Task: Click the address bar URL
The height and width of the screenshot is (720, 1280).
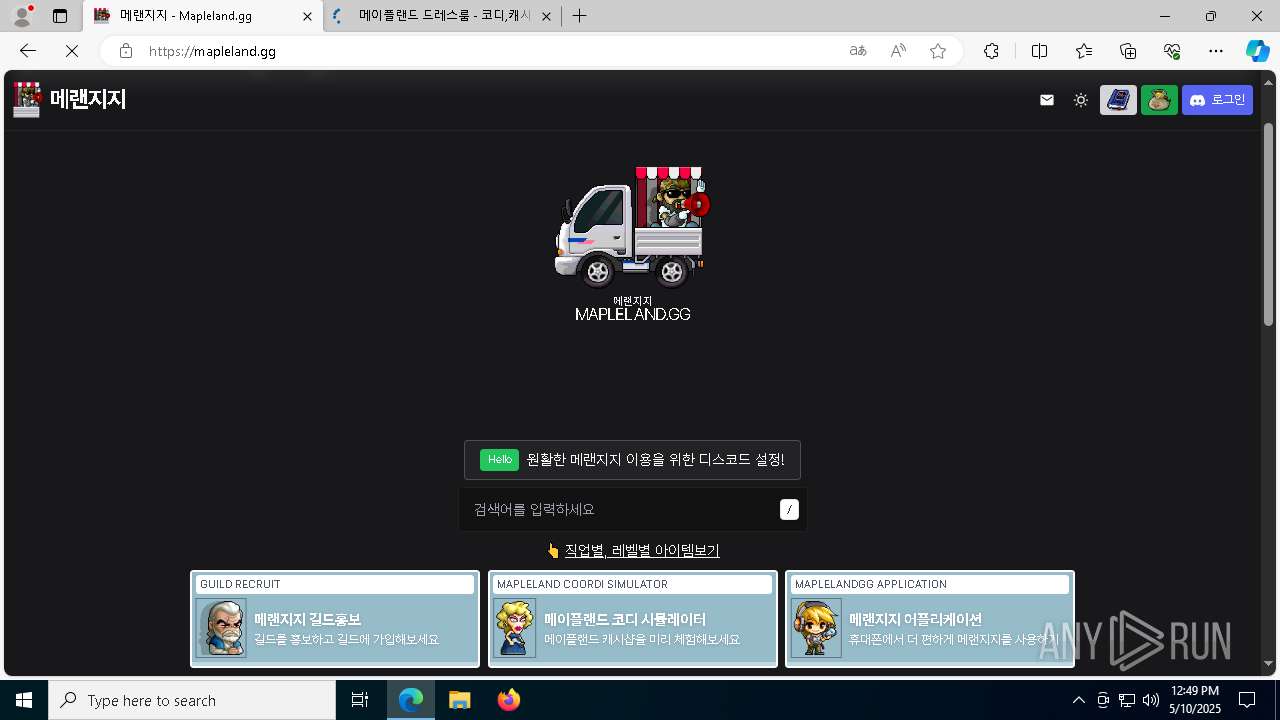Action: [x=212, y=51]
